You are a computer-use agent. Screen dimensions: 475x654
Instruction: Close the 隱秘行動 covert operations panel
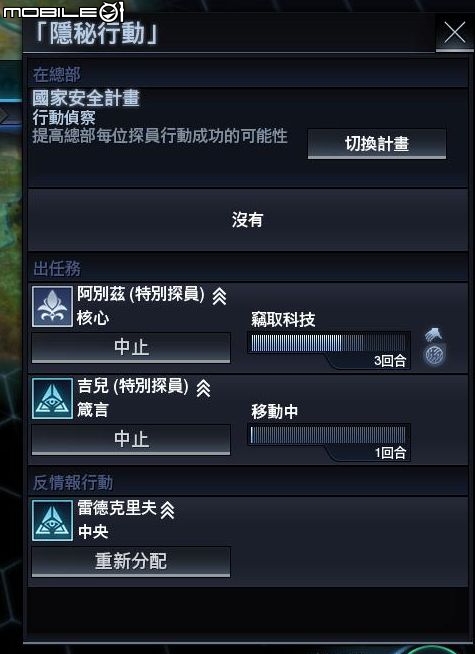click(x=455, y=33)
